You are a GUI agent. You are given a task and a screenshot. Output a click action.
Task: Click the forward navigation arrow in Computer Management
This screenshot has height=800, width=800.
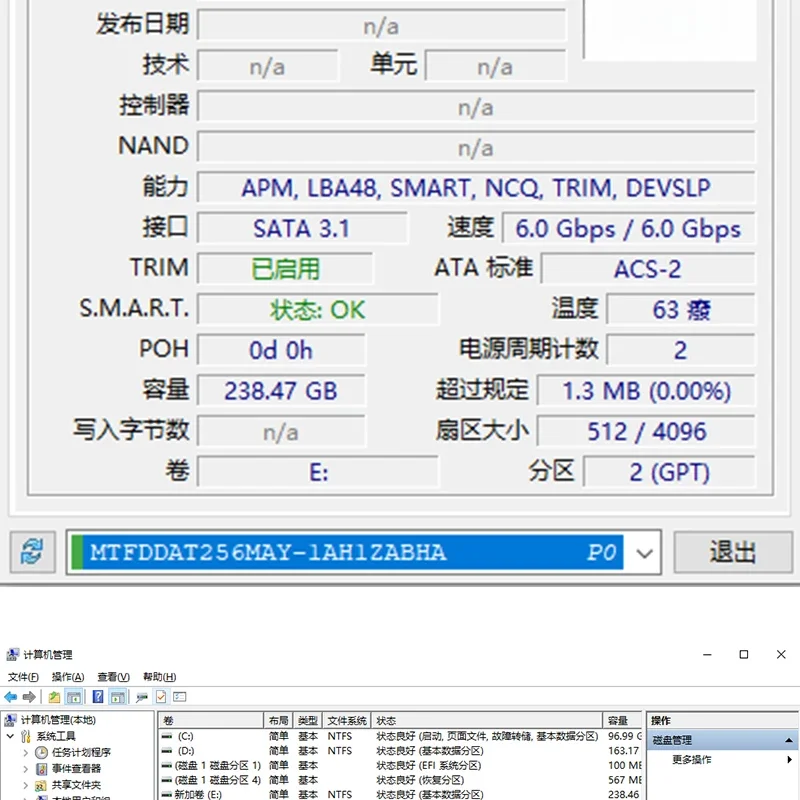(28, 695)
